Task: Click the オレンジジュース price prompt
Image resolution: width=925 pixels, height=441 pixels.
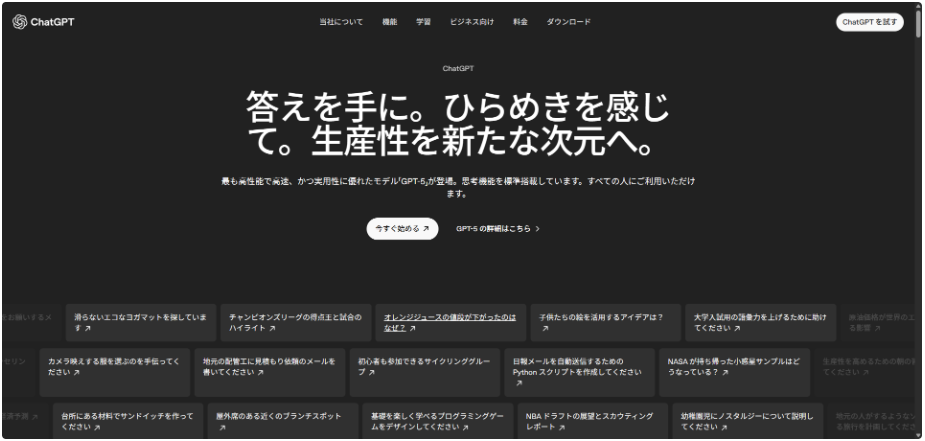Action: (449, 321)
